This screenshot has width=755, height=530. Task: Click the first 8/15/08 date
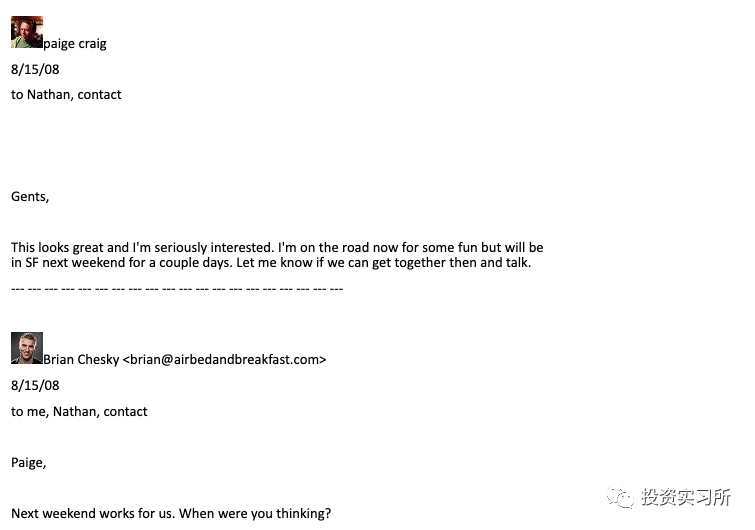(35, 69)
